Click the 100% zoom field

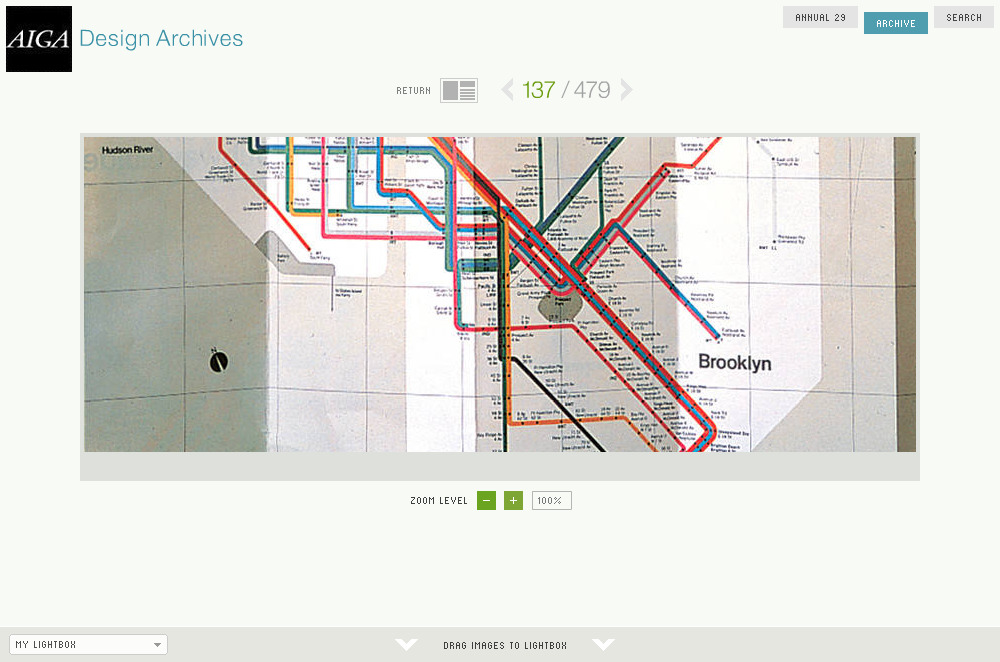coord(552,501)
